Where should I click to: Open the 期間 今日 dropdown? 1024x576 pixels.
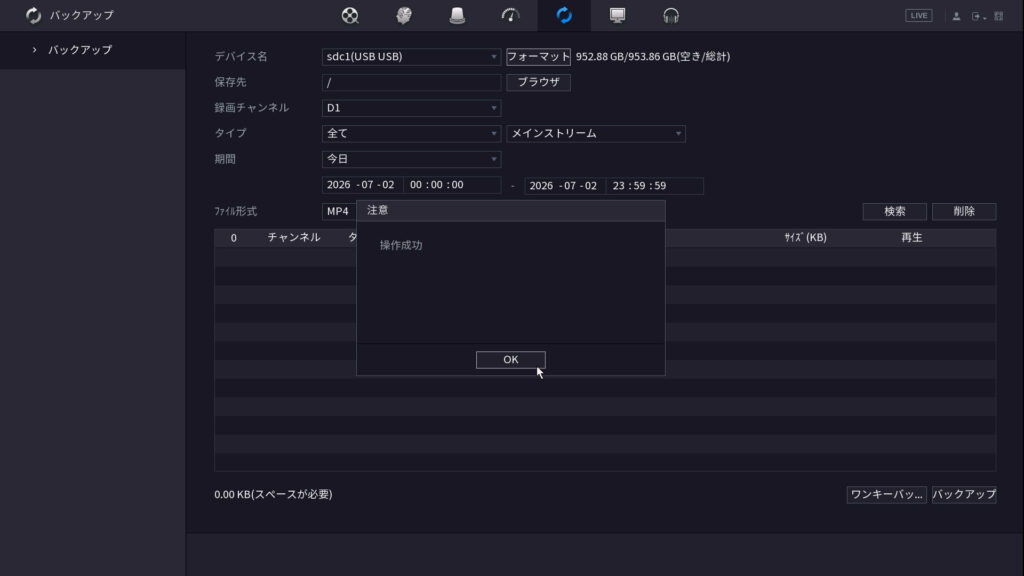click(x=411, y=159)
